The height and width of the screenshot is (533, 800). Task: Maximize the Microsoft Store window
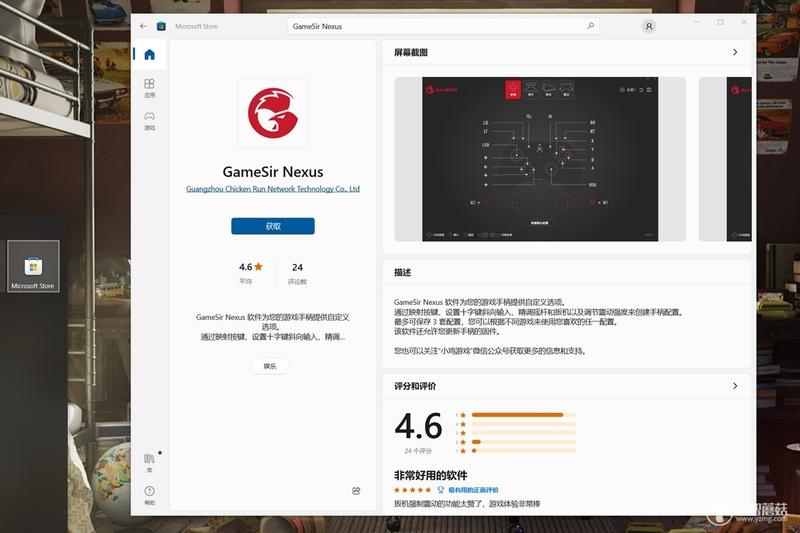(720, 22)
